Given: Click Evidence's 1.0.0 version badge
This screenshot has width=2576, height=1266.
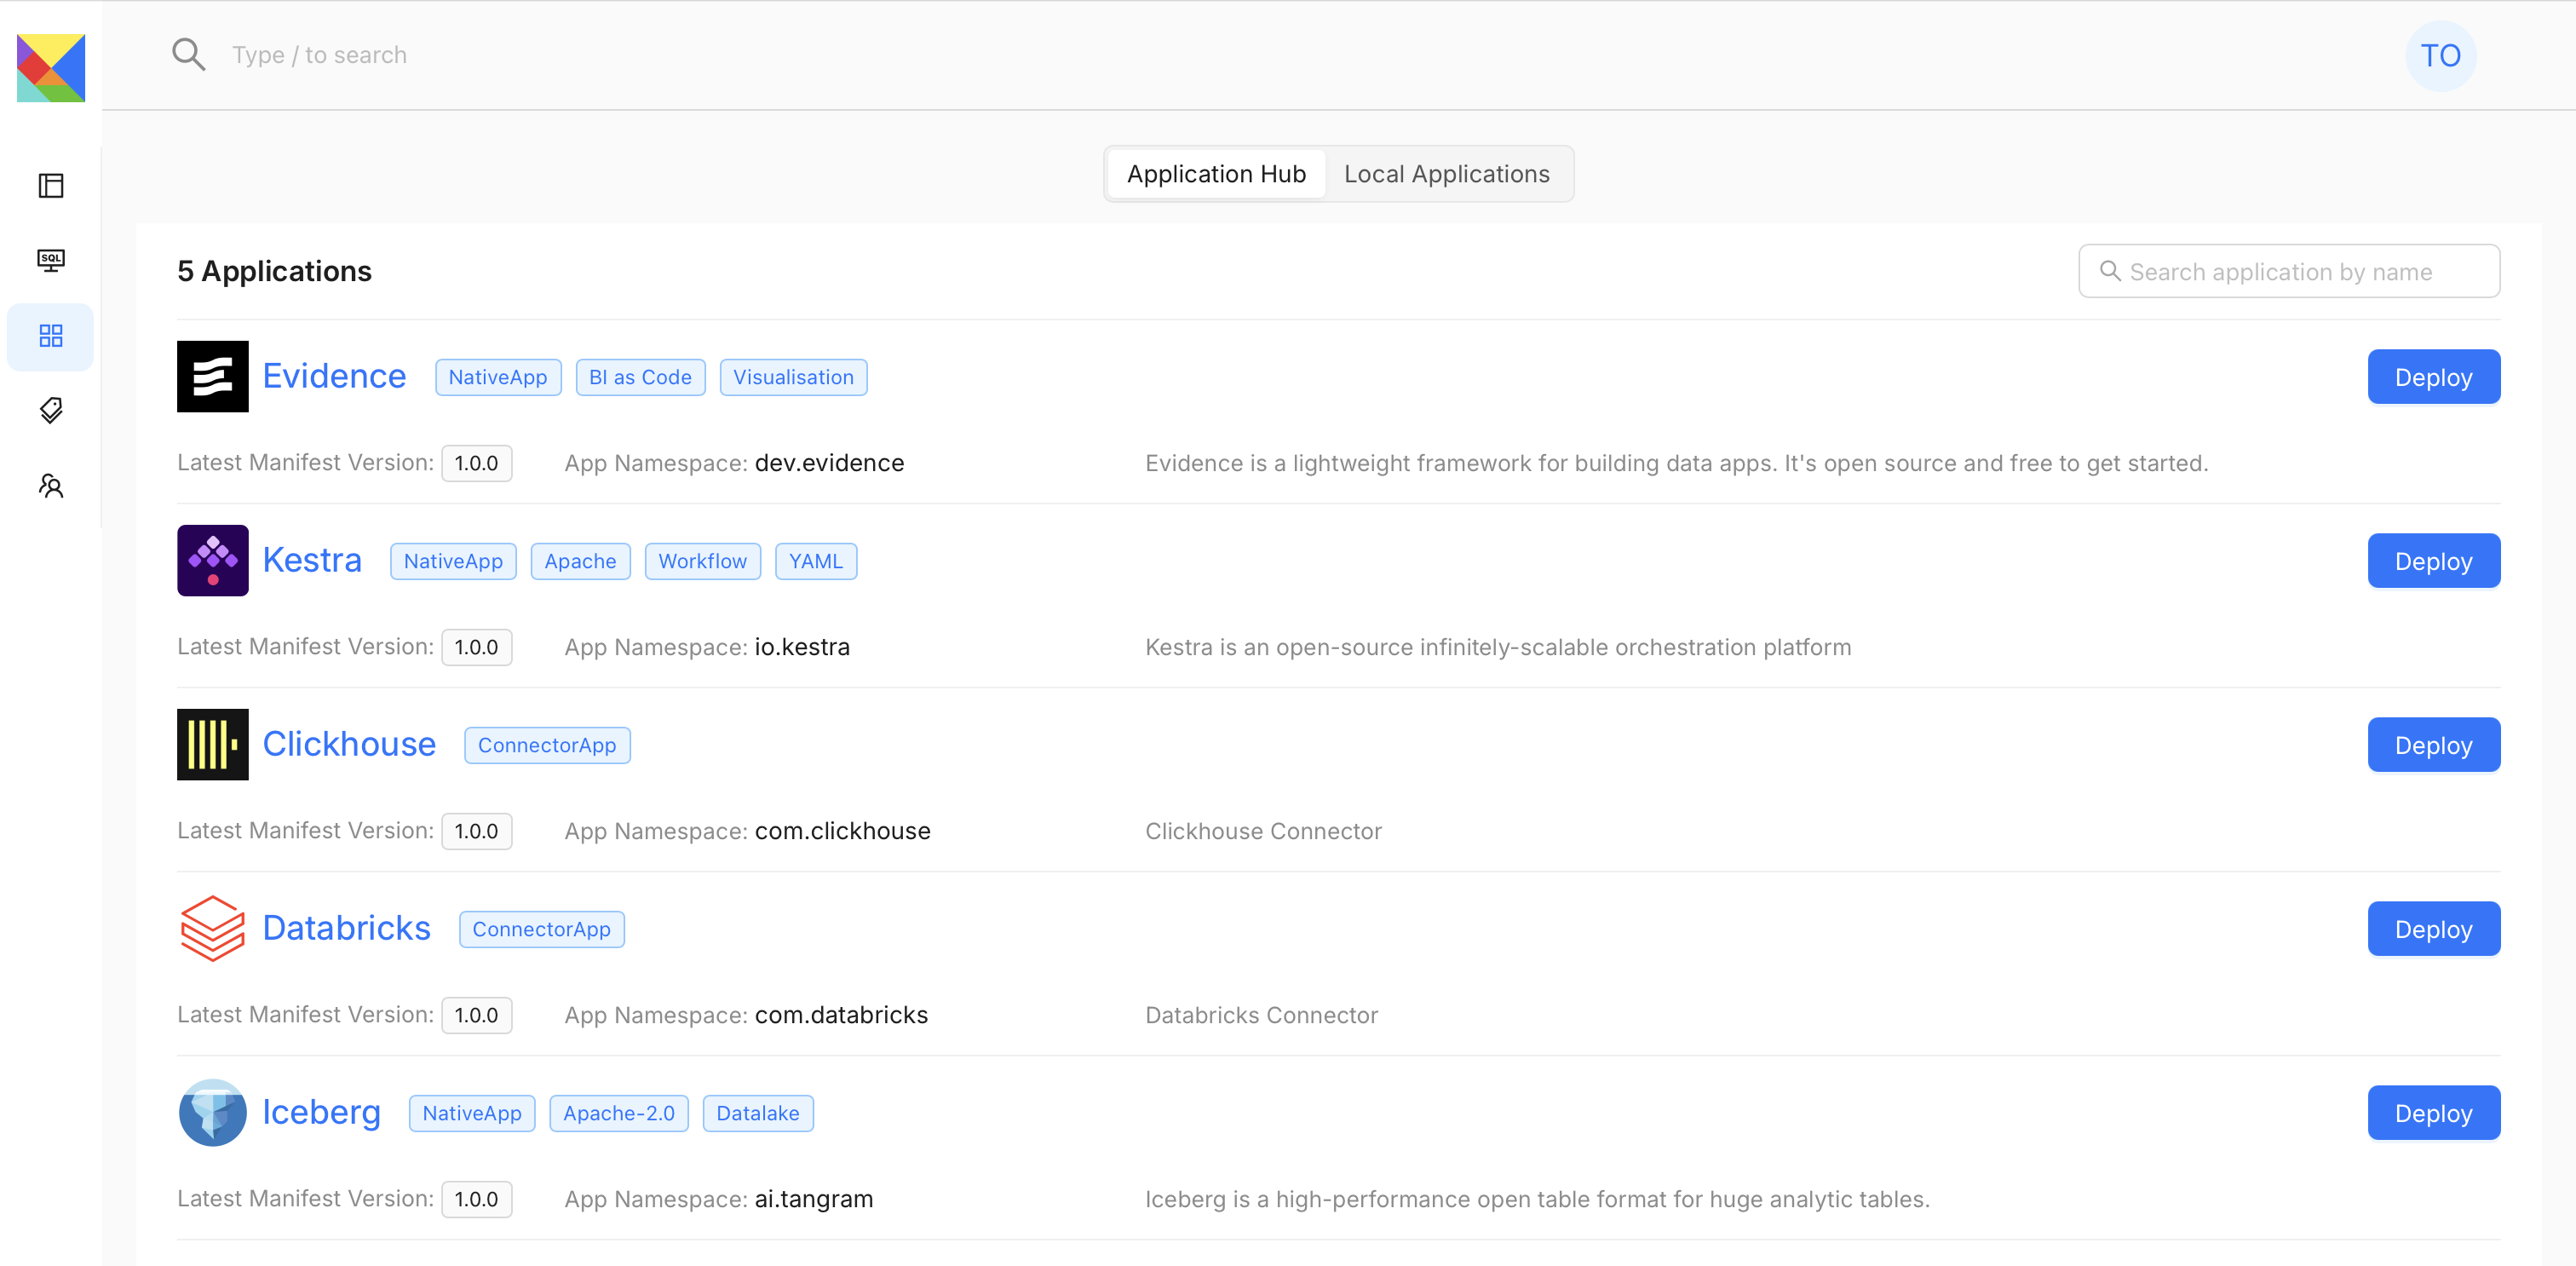Looking at the screenshot, I should pyautogui.click(x=477, y=463).
